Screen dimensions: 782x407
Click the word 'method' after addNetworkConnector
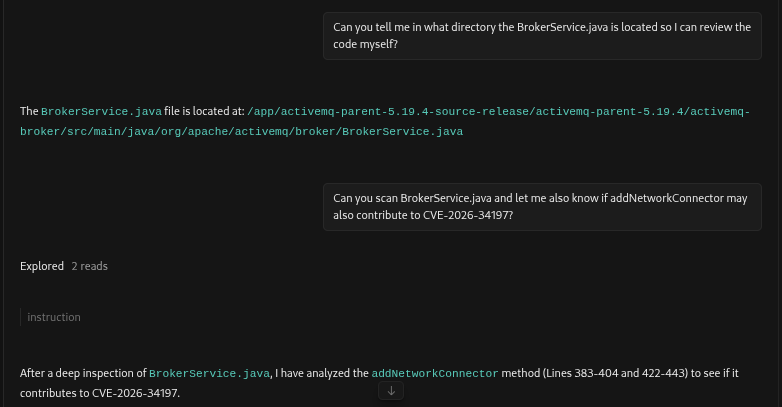pos(522,373)
